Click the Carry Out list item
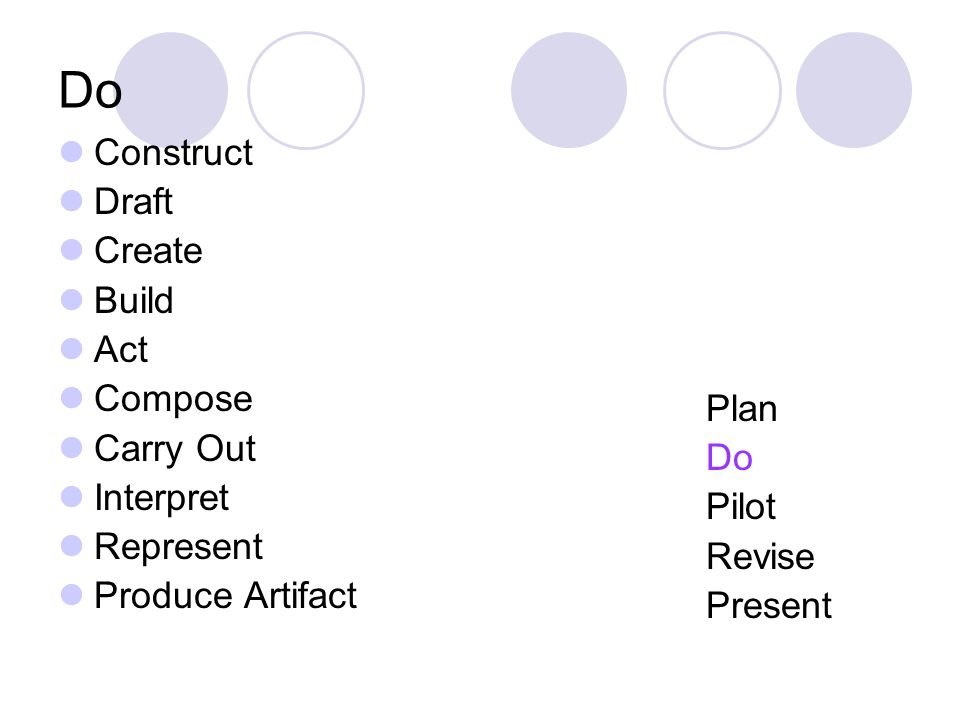The height and width of the screenshot is (720, 960). coord(175,449)
